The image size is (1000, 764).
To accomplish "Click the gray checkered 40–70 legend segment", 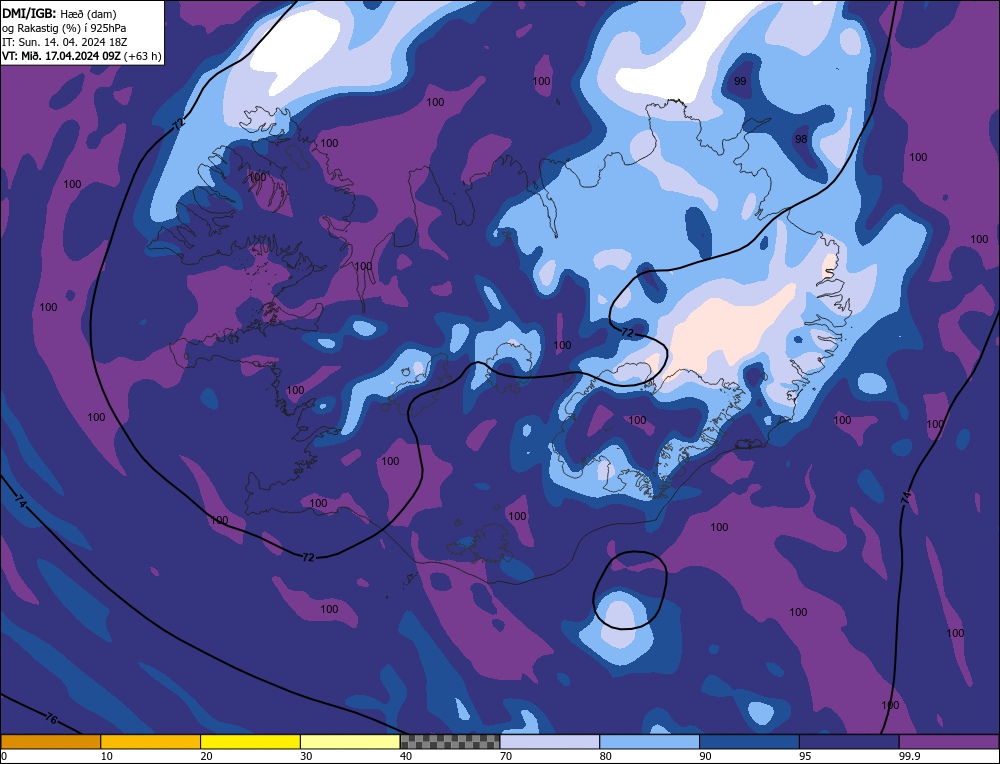I will [x=450, y=742].
